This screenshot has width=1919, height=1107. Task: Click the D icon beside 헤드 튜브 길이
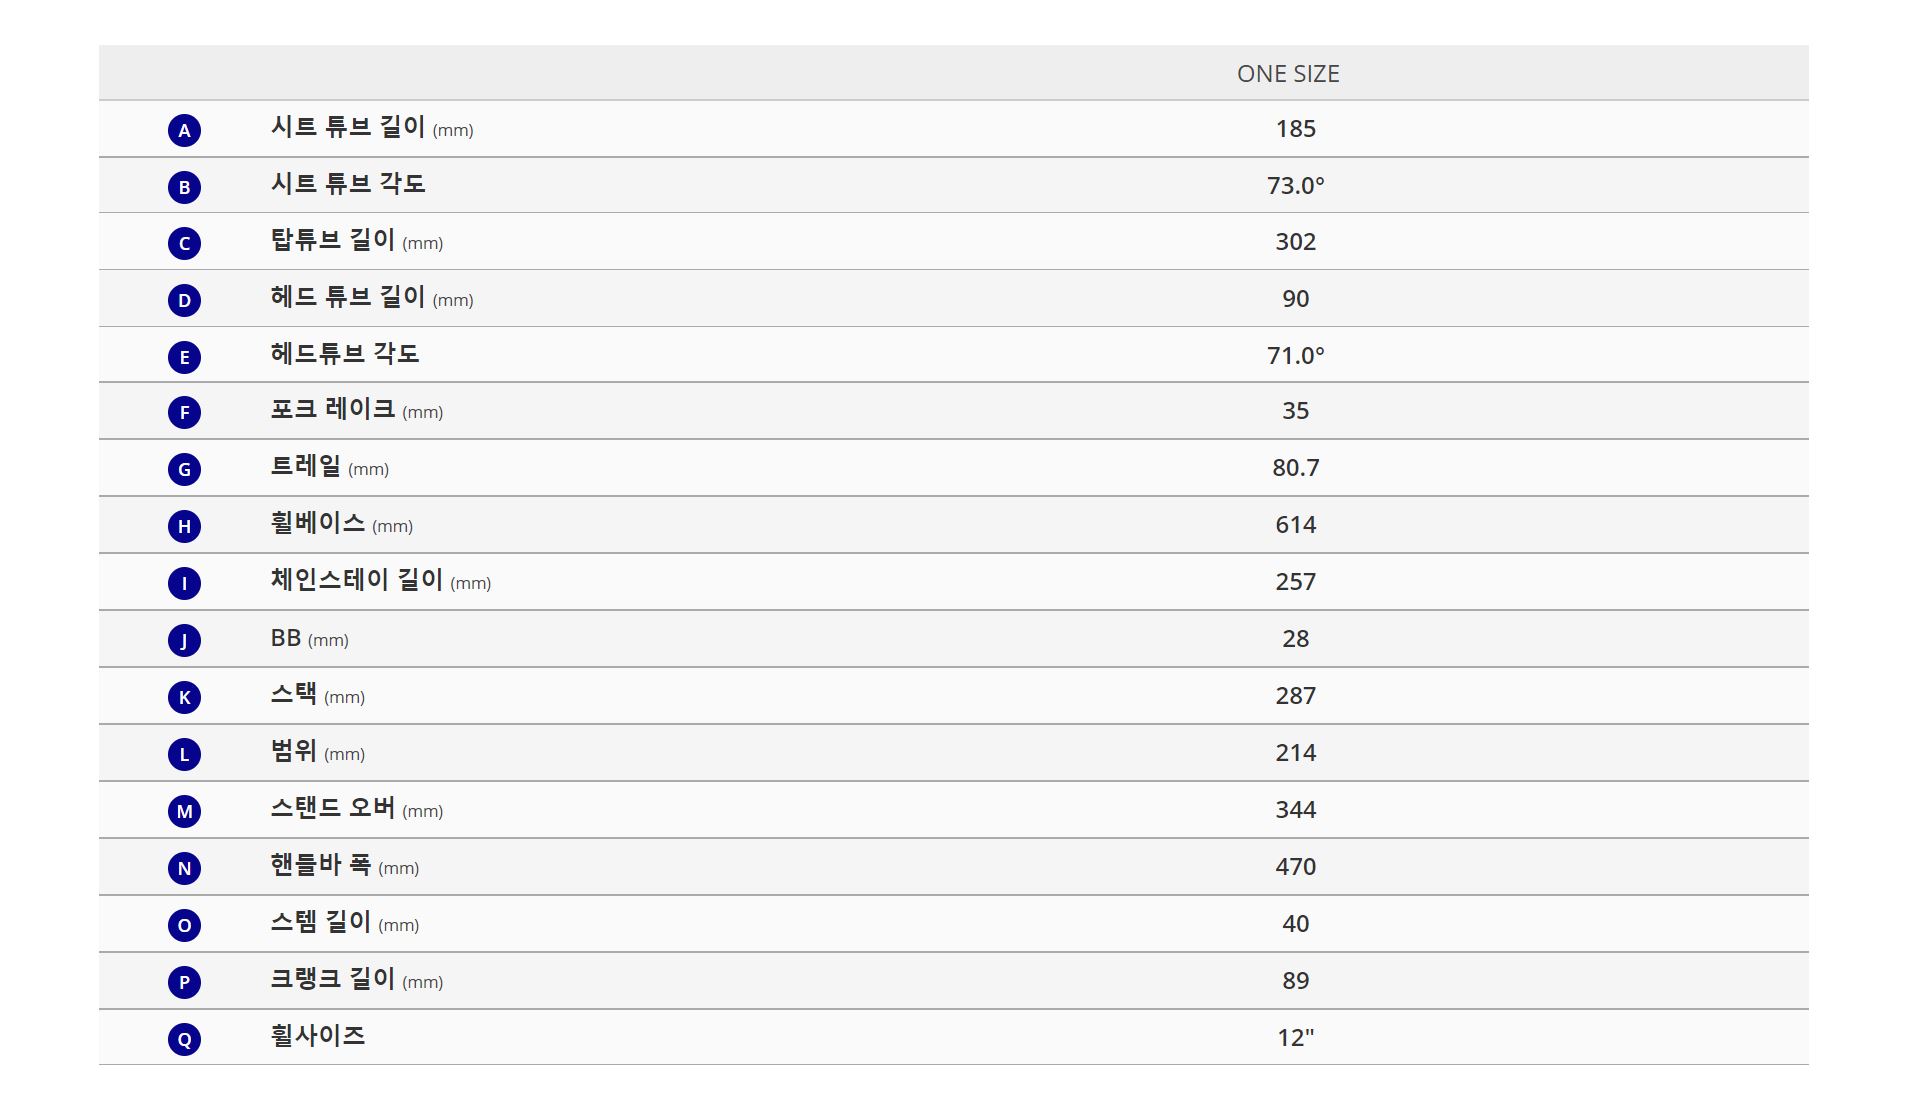184,300
